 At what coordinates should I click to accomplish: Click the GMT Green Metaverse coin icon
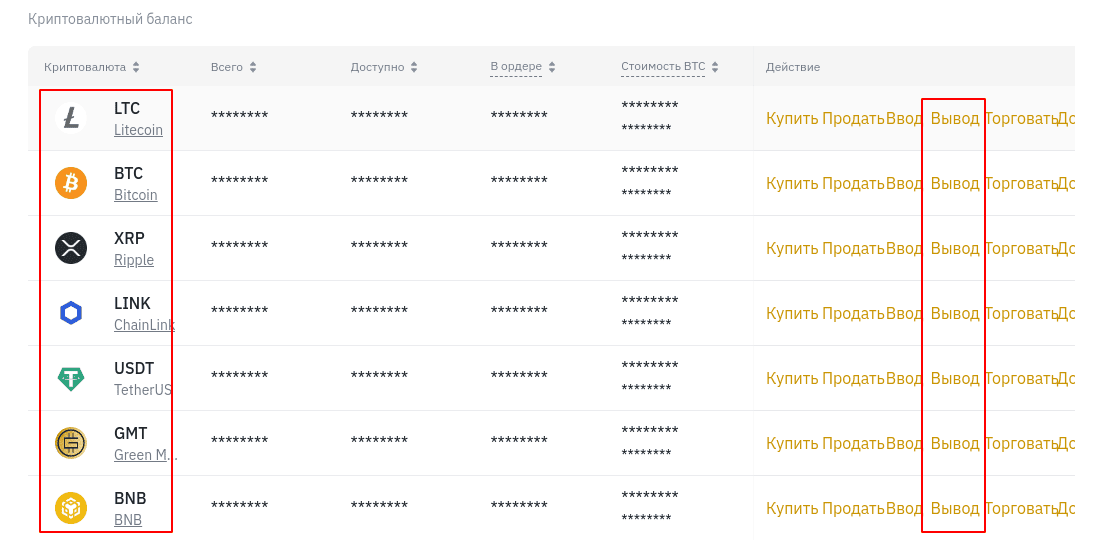point(71,443)
